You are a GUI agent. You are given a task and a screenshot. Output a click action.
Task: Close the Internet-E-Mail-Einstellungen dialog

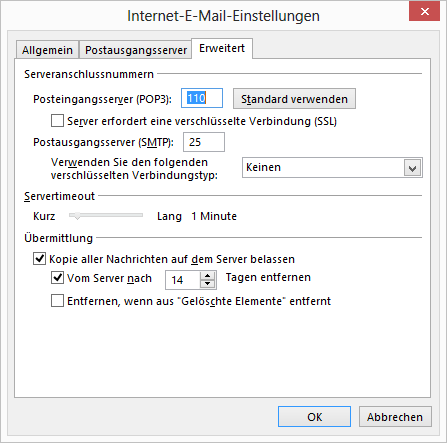(x=424, y=12)
